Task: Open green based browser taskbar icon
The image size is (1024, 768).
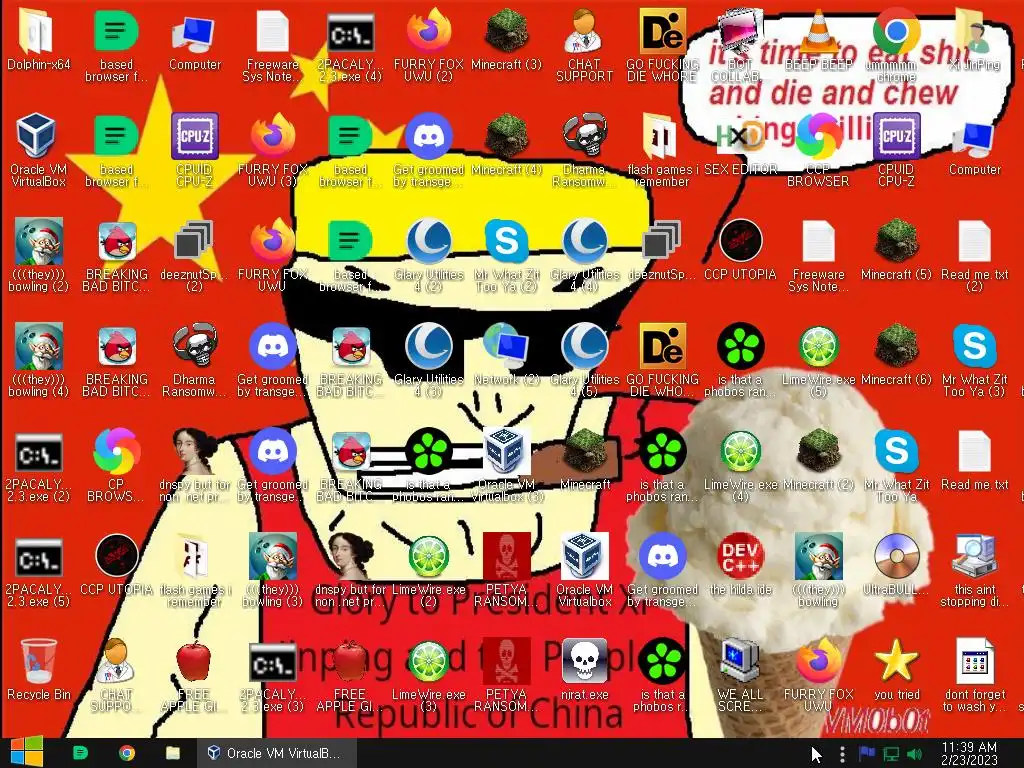Action: pos(80,753)
